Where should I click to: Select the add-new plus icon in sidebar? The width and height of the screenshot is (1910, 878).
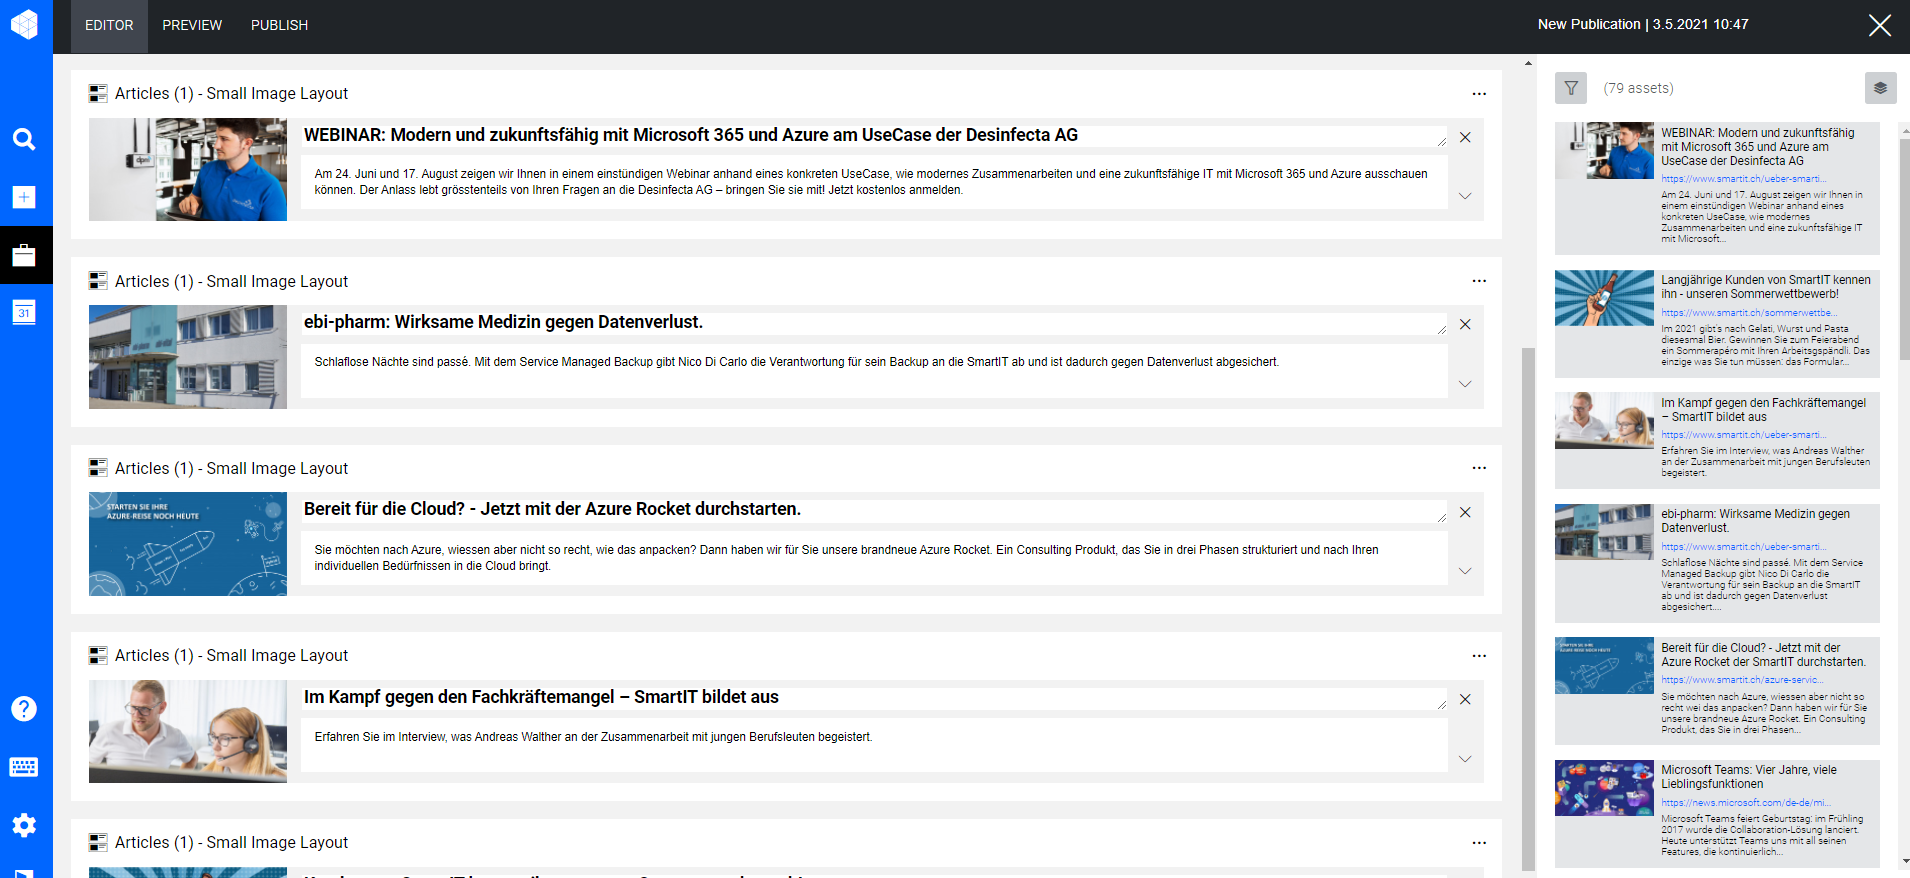point(24,197)
